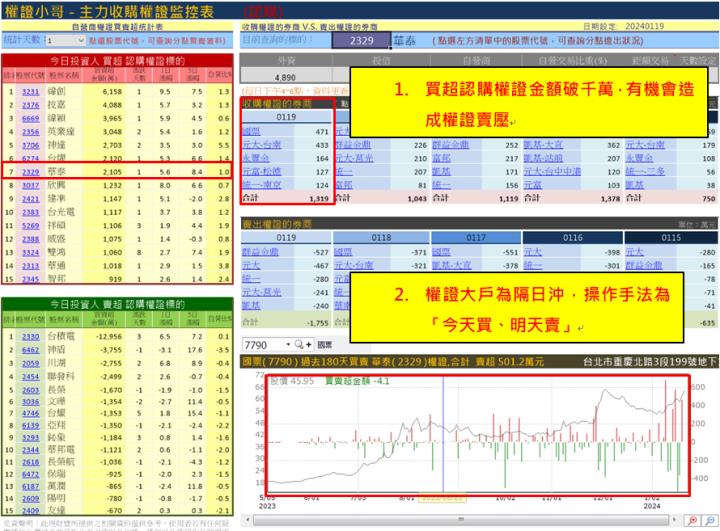Open stock code 3037 link
The image size is (720, 531).
tap(31, 185)
